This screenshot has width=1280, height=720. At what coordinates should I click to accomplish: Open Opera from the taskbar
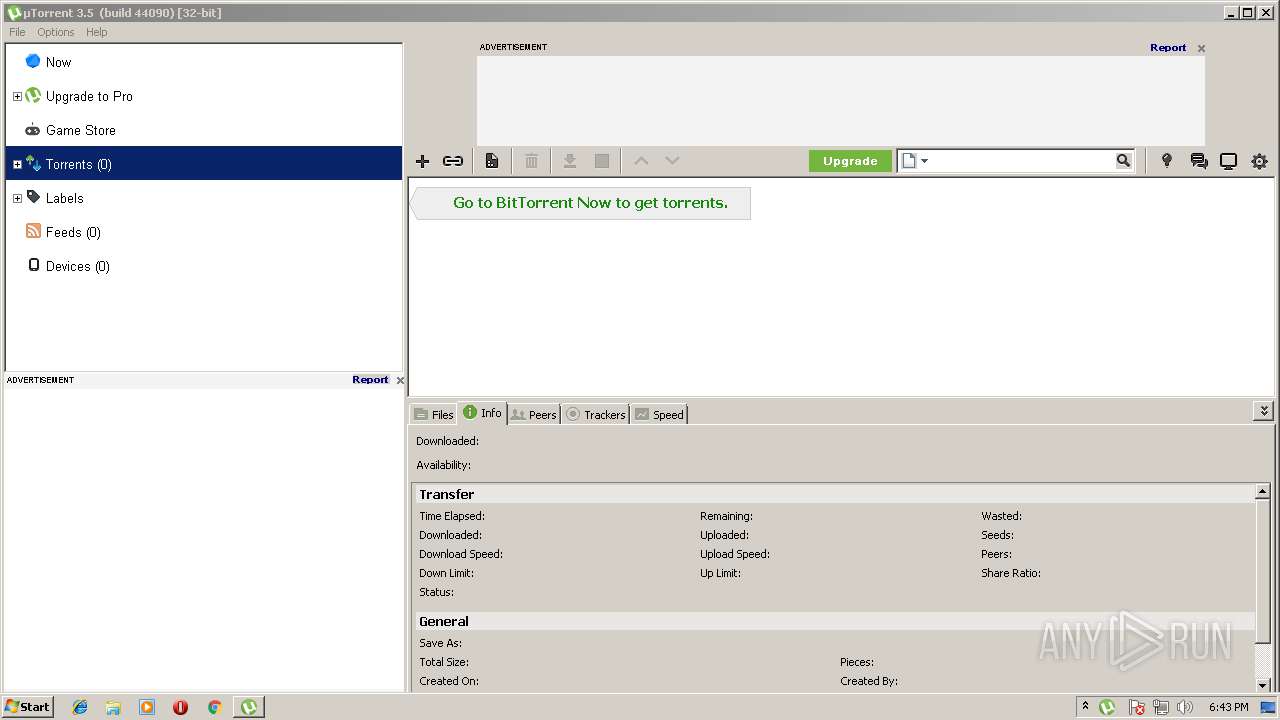tap(180, 707)
